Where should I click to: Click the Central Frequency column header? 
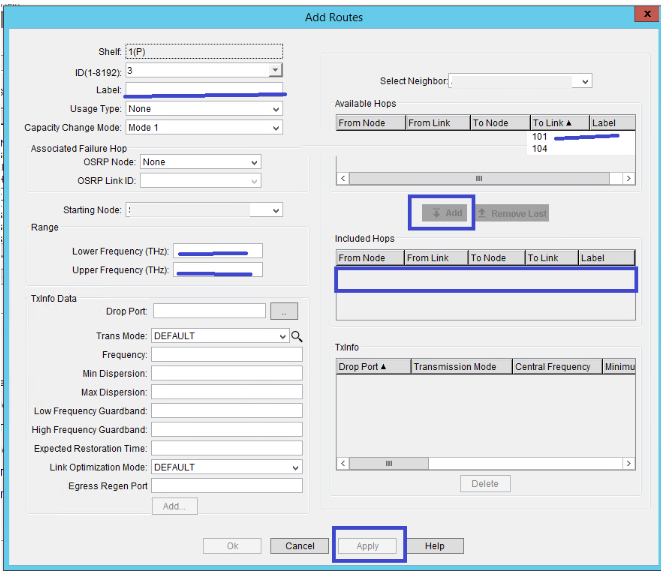(557, 366)
